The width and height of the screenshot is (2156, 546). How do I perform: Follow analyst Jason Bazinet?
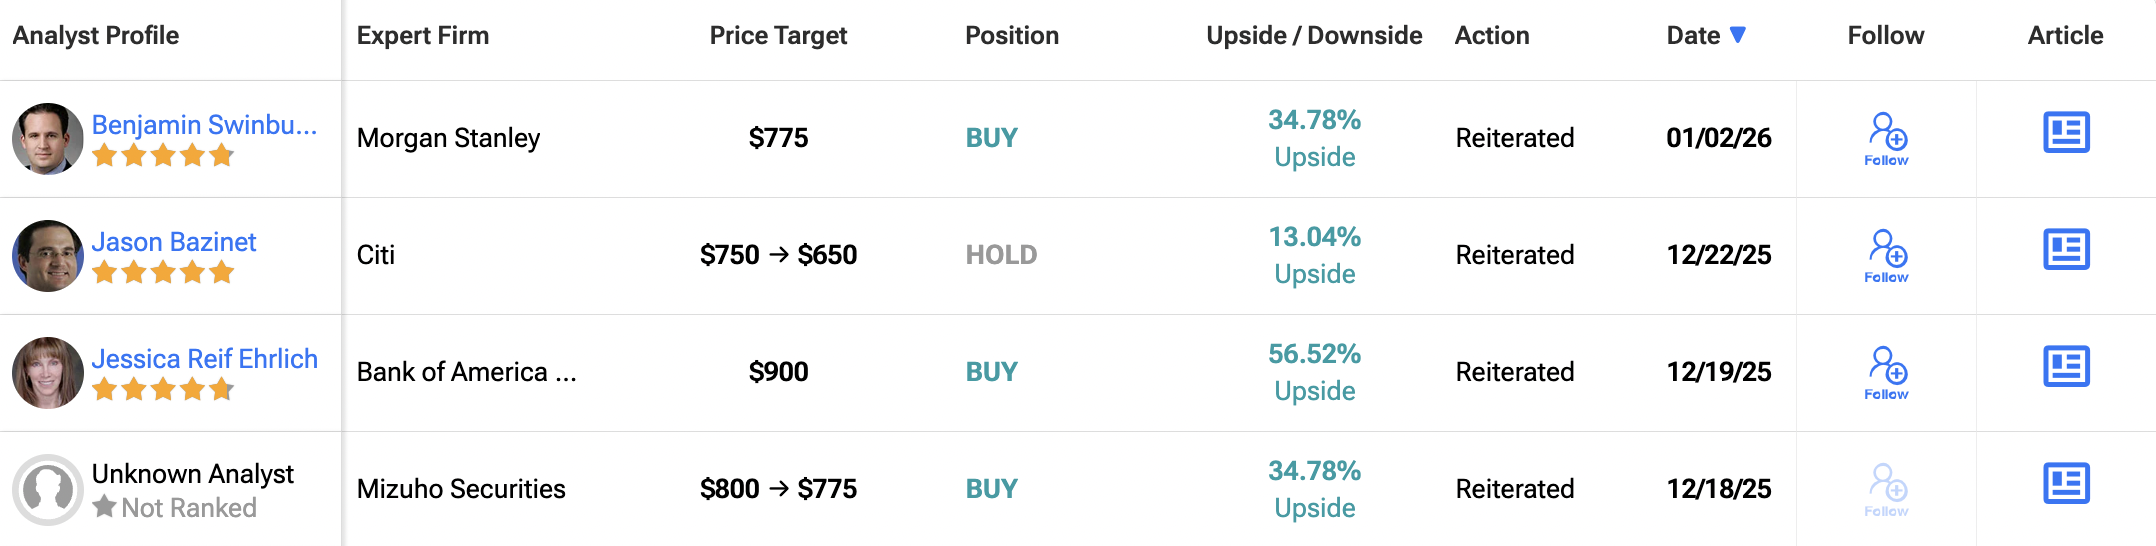[x=1887, y=256]
